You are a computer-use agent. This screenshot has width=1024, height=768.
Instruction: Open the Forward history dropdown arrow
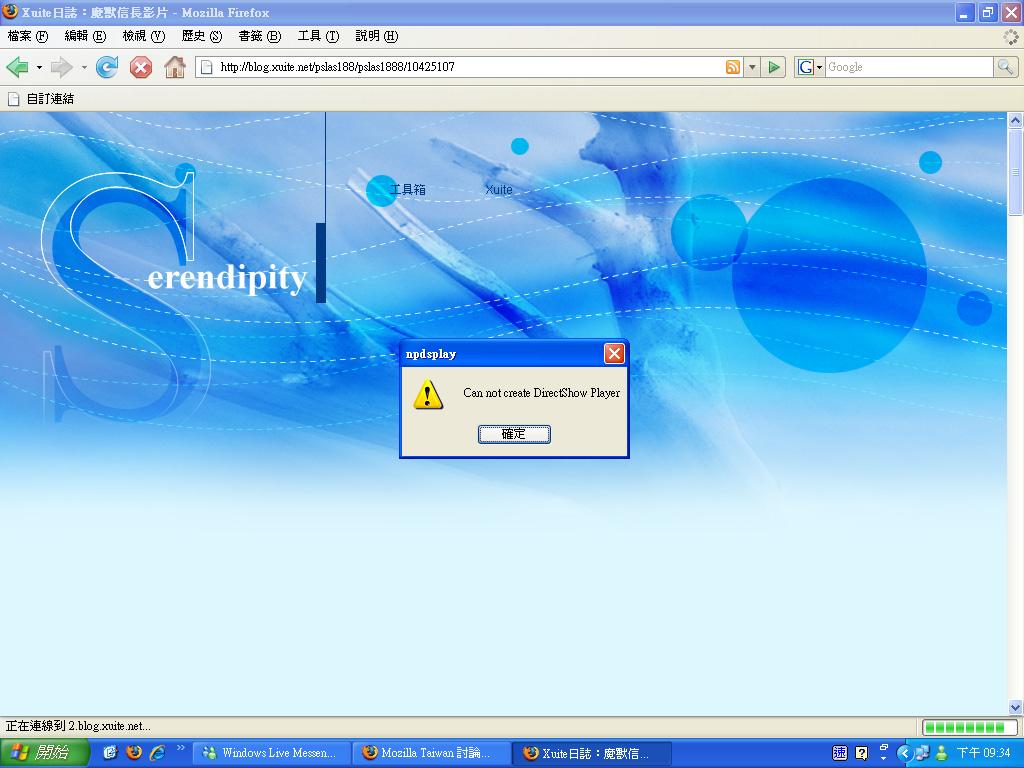pyautogui.click(x=84, y=67)
